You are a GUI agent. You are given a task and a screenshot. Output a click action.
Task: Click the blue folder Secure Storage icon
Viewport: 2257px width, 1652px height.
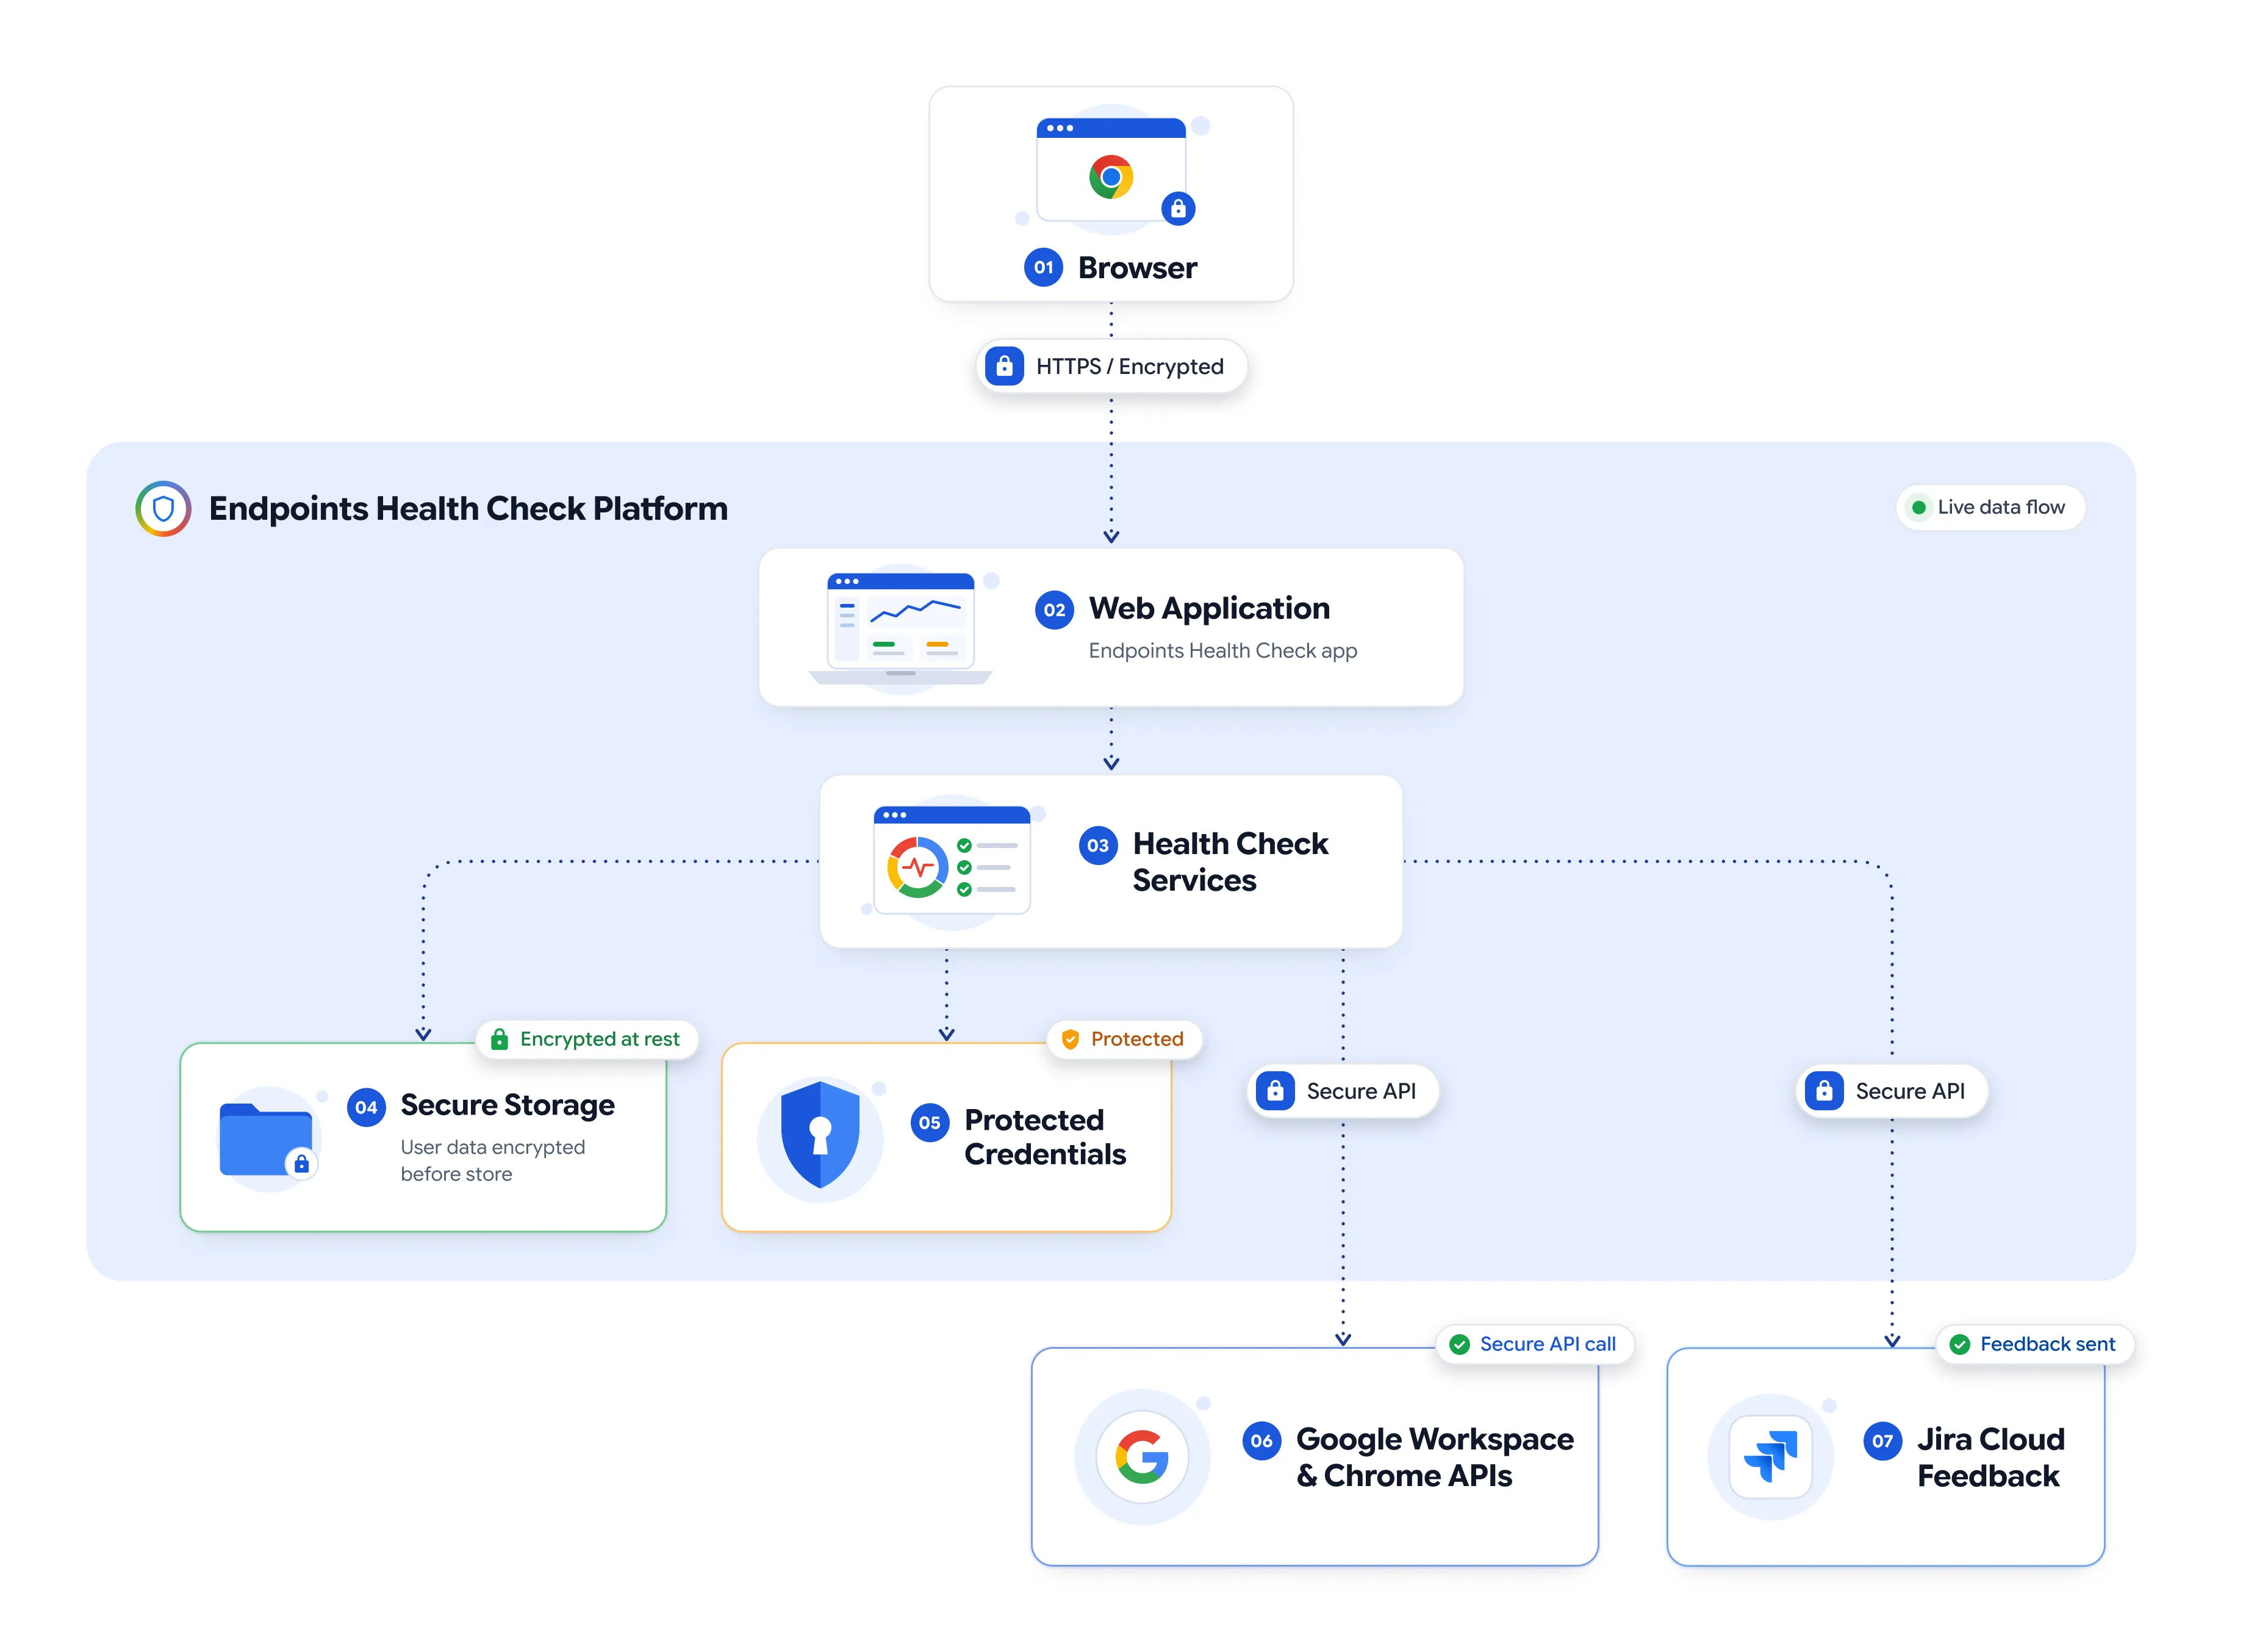[x=267, y=1139]
